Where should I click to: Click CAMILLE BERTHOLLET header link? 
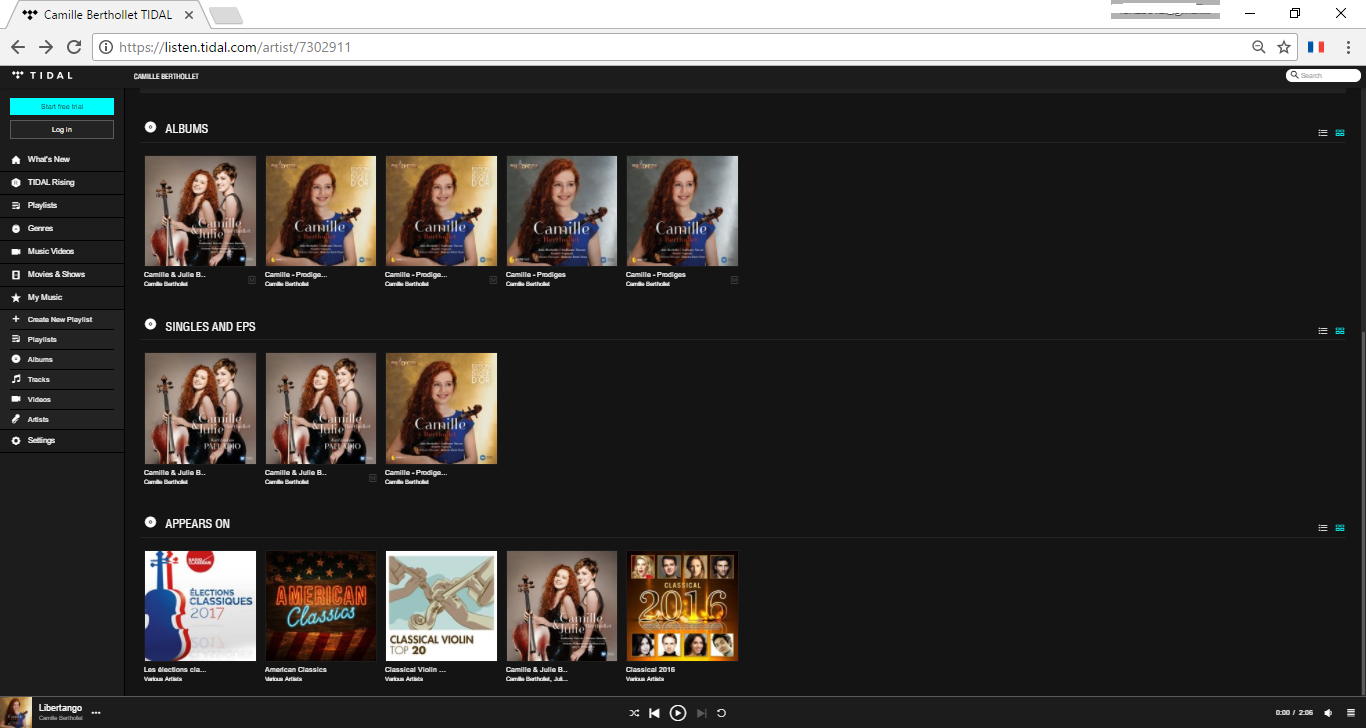(166, 77)
